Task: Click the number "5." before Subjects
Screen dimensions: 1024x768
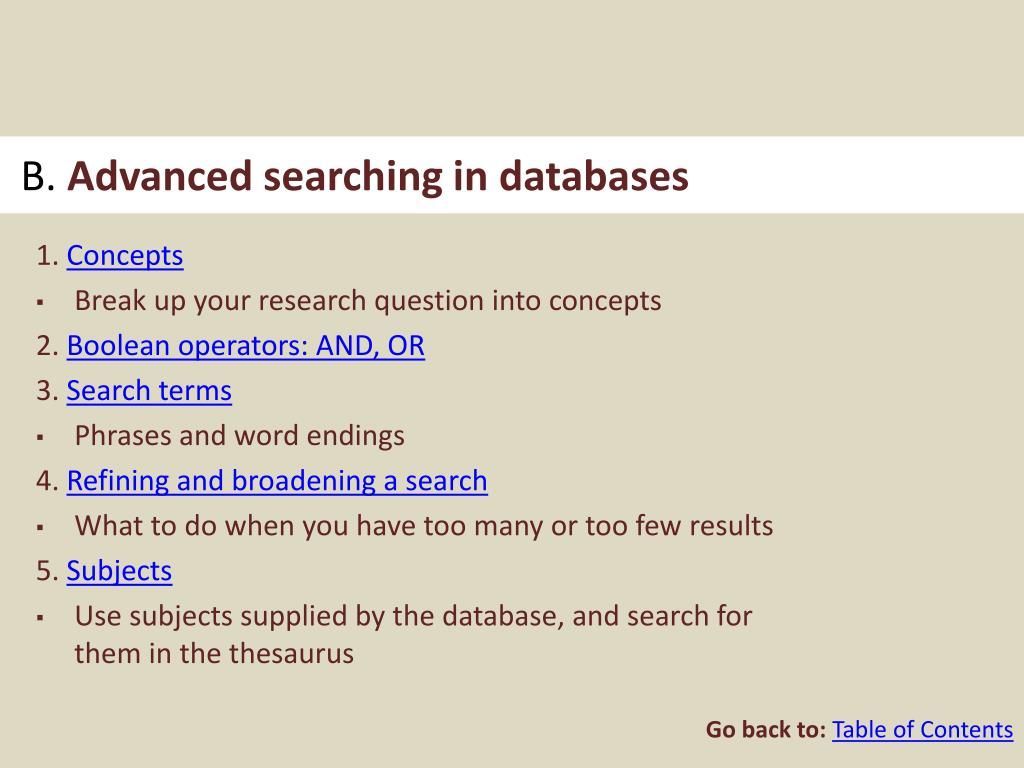Action: click(47, 571)
